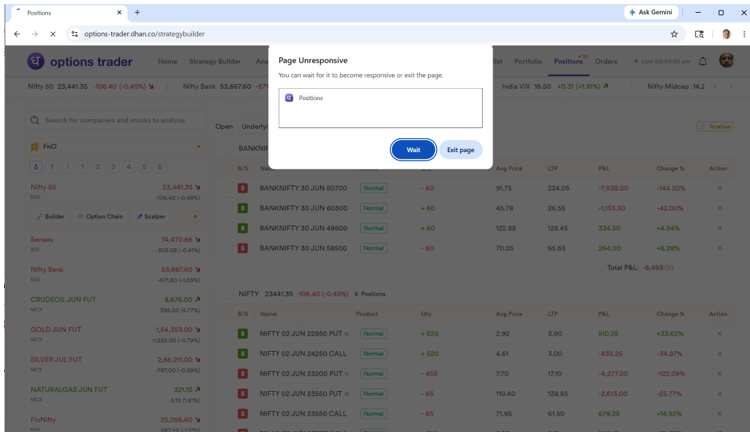Open the Home menu item

[167, 61]
